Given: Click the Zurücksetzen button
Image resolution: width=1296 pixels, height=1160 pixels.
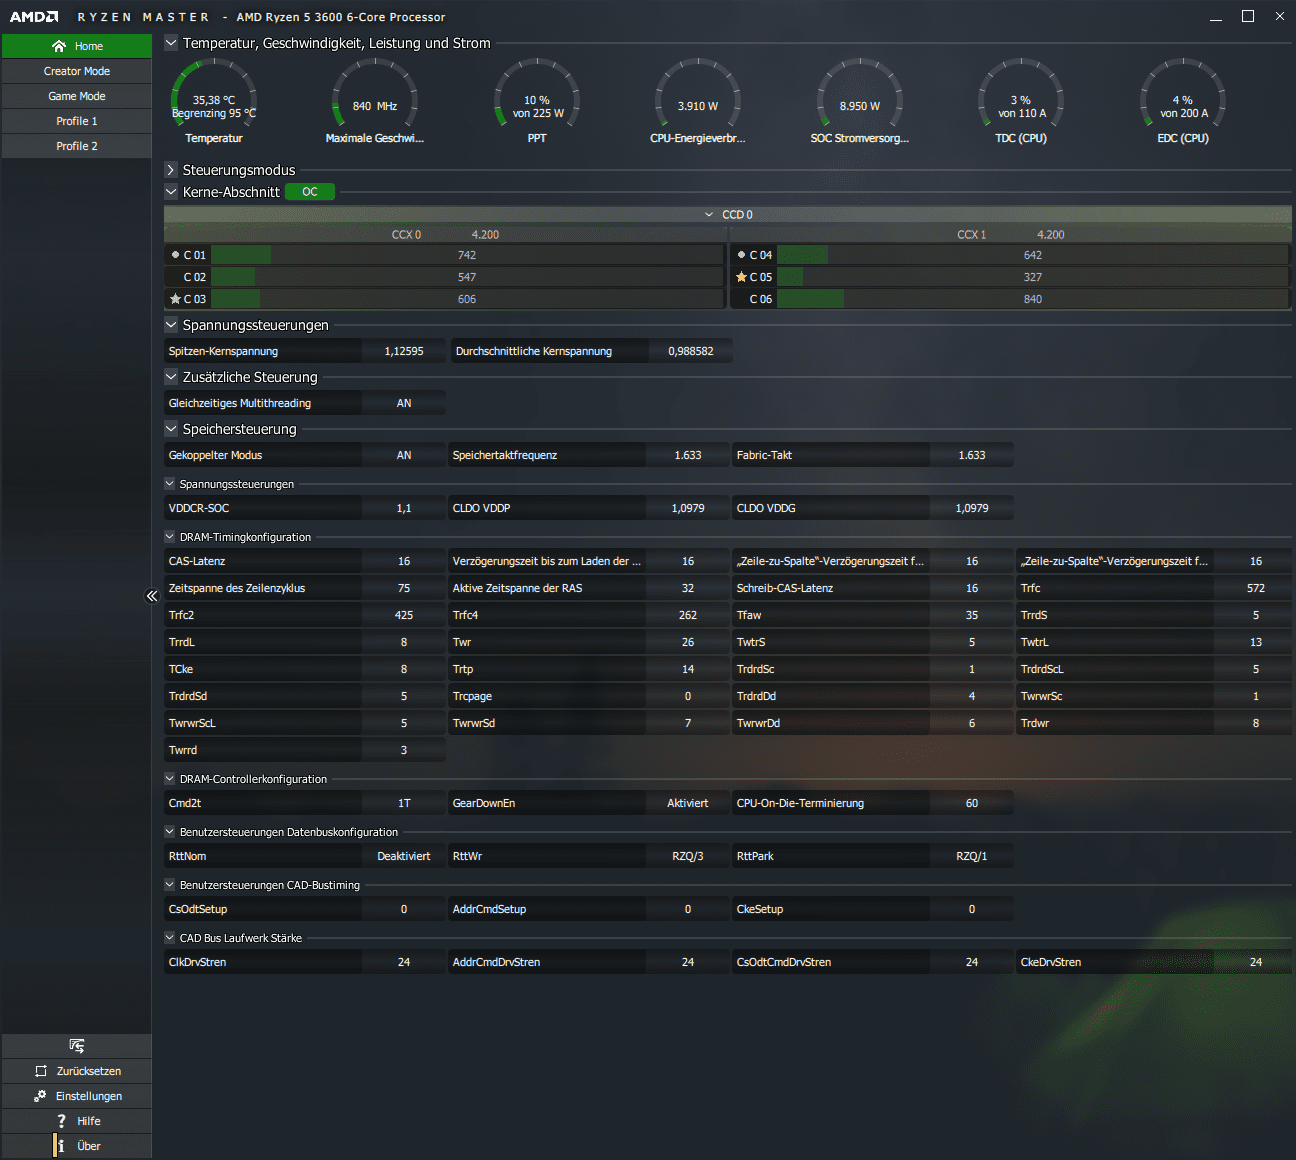Looking at the screenshot, I should (77, 1071).
